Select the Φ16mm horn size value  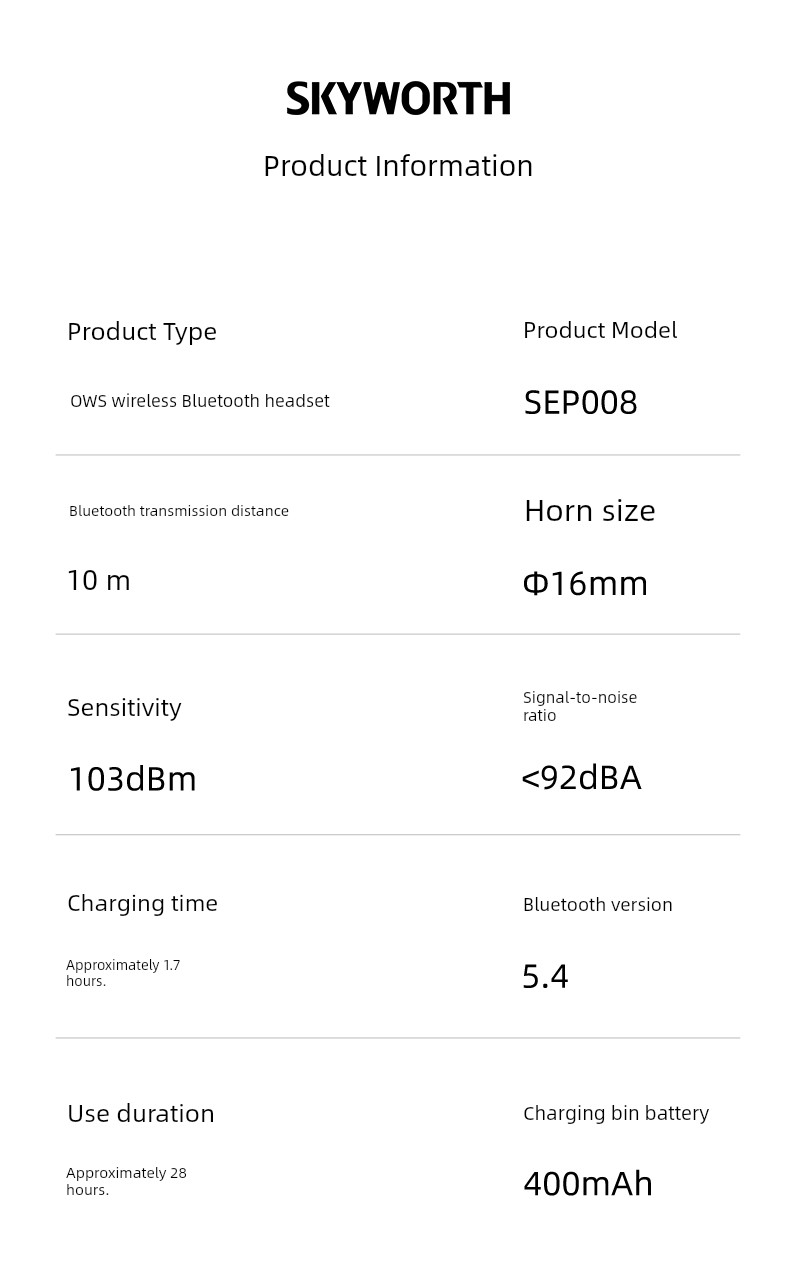point(585,584)
